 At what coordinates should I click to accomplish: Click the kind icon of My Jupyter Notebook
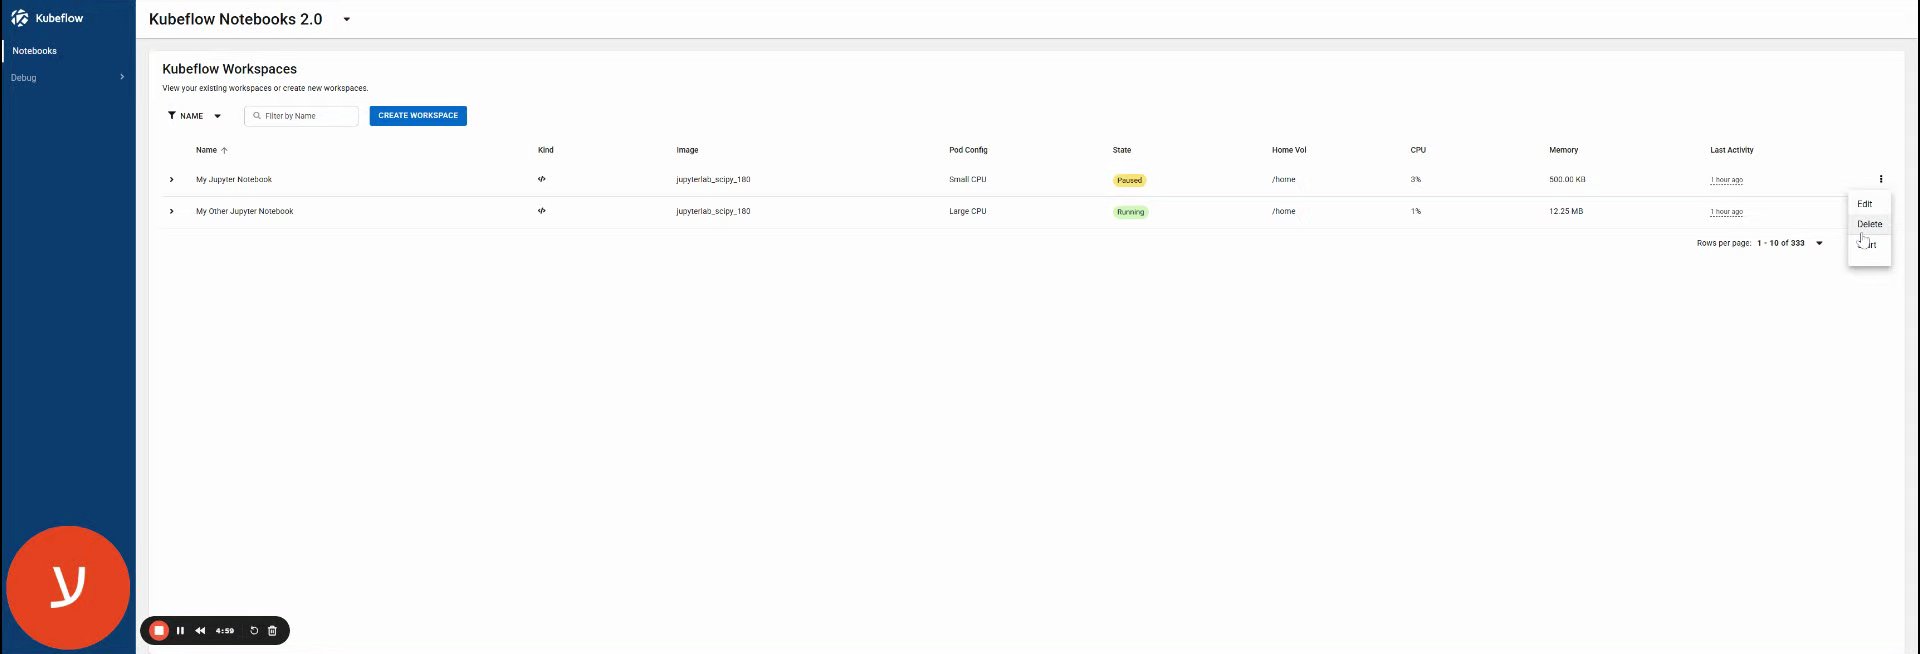[541, 180]
